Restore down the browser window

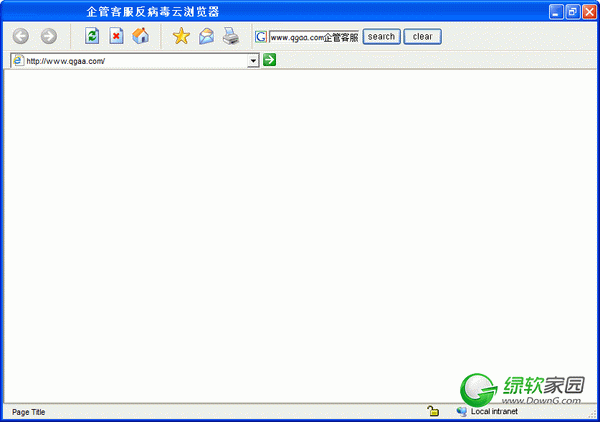[573, 12]
